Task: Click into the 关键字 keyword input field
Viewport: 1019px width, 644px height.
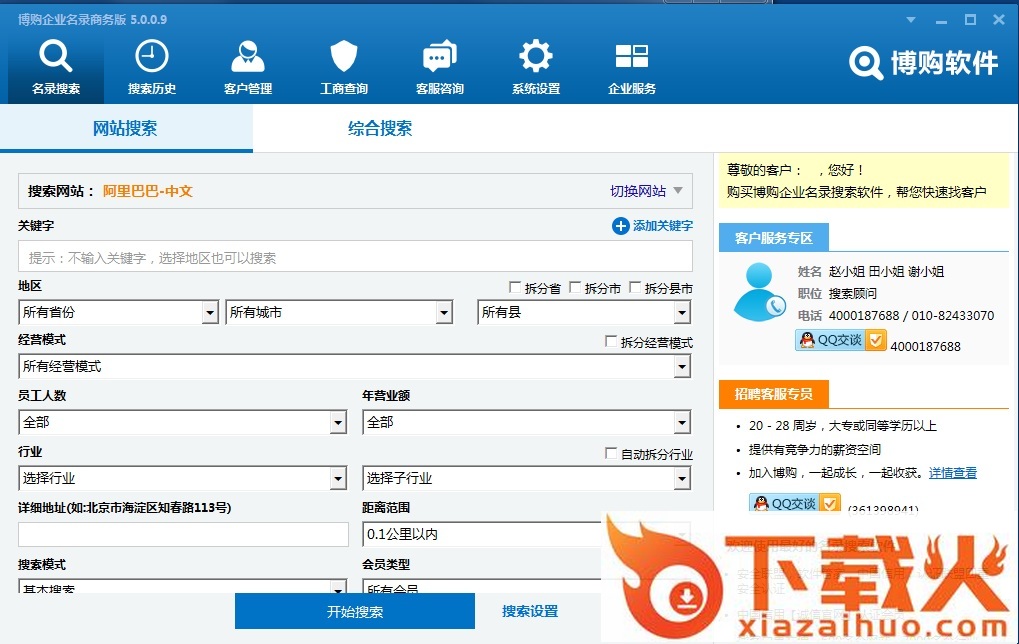Action: click(x=355, y=257)
